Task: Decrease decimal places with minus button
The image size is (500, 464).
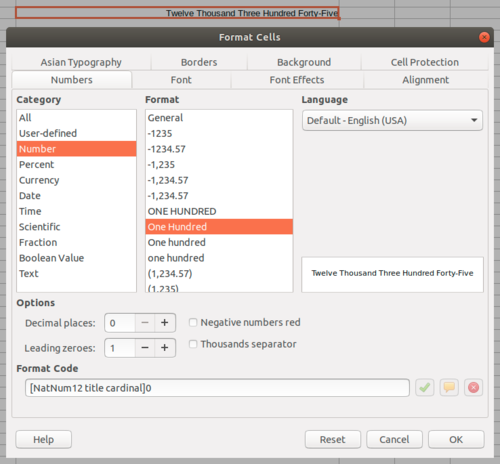Action: click(145, 323)
